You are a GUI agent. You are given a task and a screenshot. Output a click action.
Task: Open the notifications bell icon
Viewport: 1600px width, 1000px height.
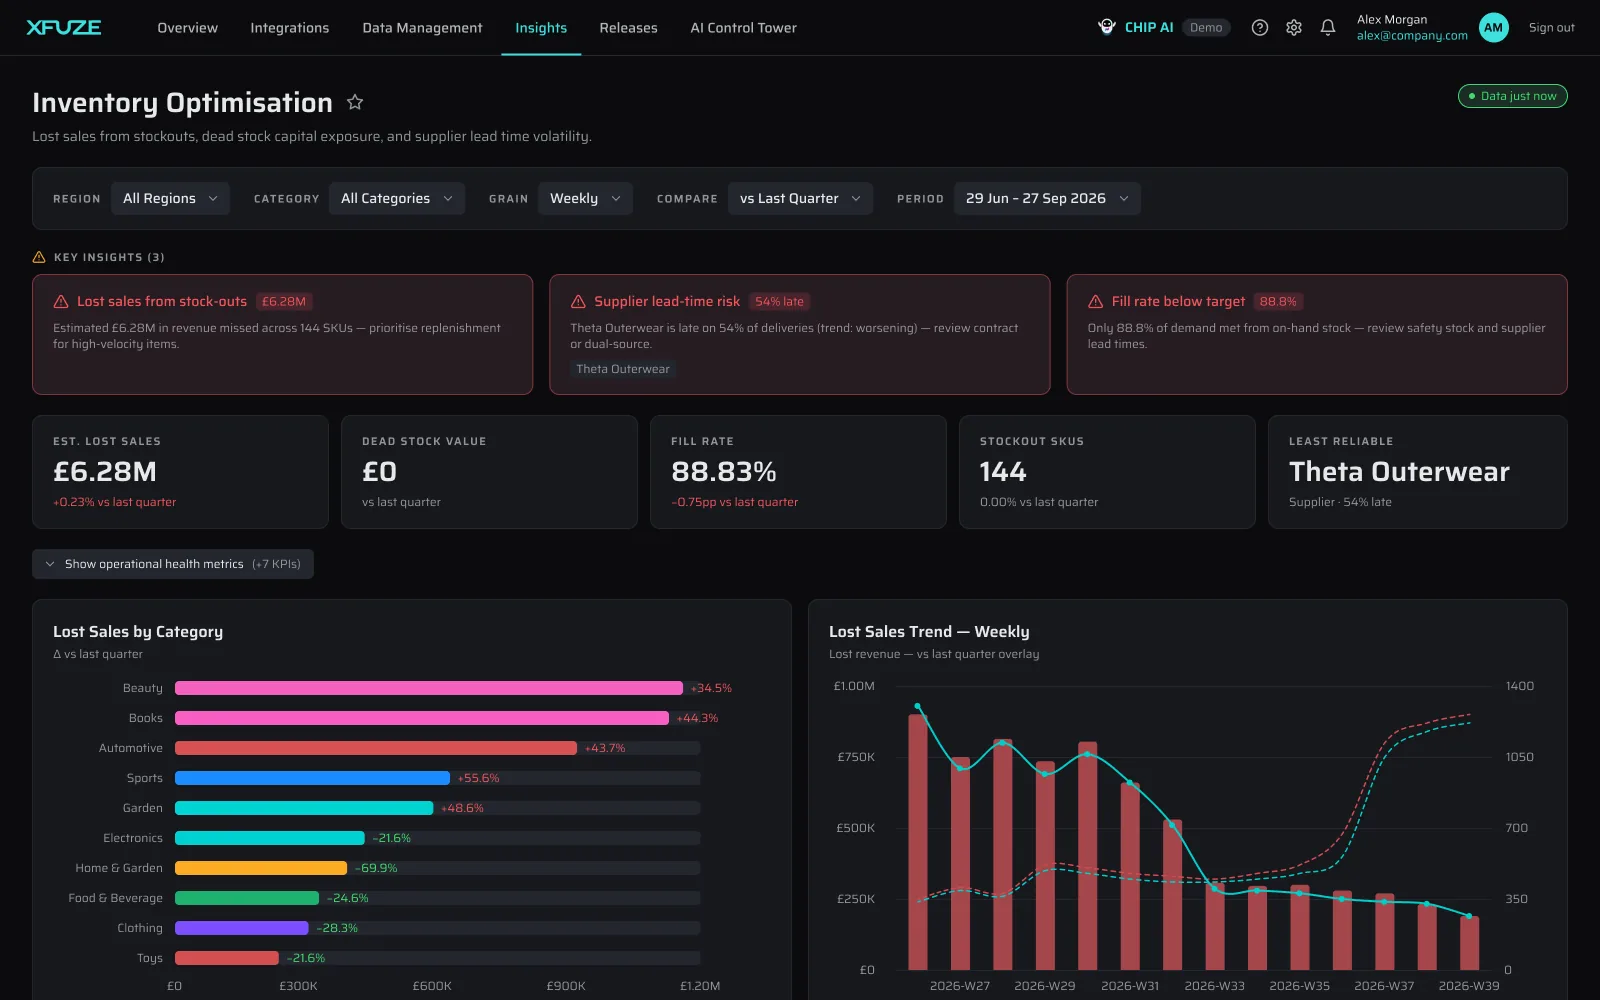1328,28
